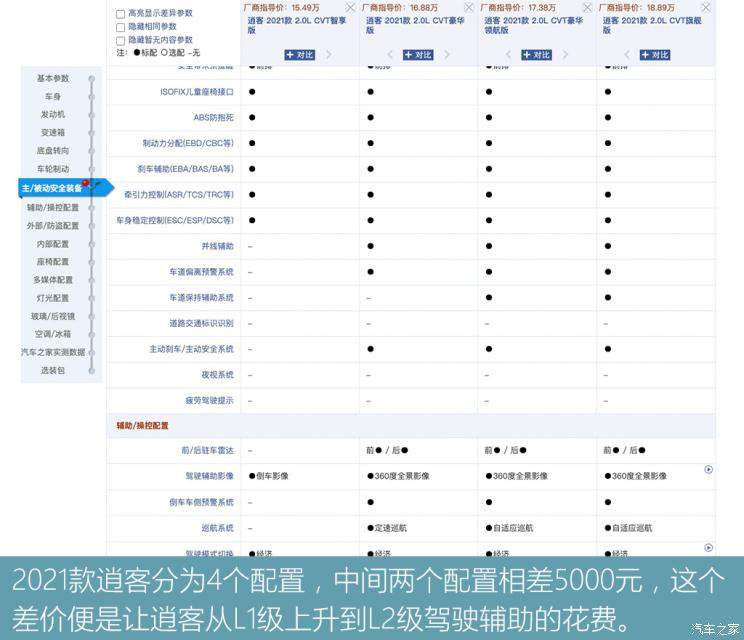Remove the 16.88万 CVT豪华版 column with its X

469,8
